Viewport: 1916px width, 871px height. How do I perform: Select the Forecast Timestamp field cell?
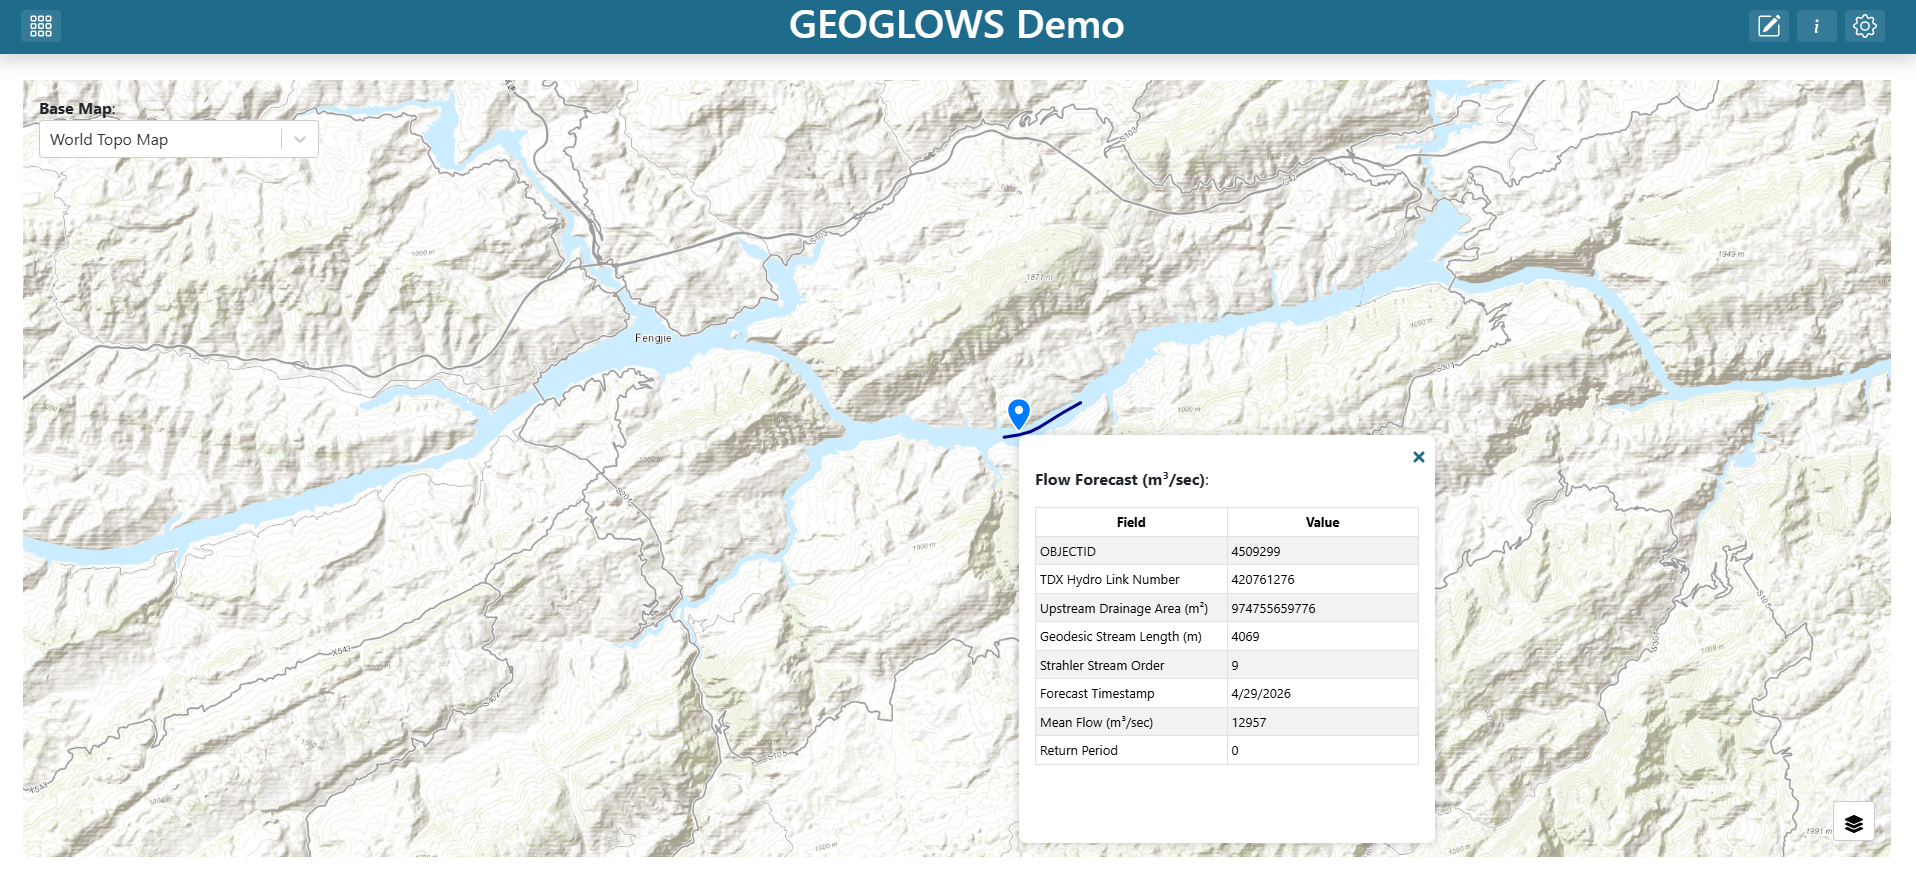[1131, 694]
